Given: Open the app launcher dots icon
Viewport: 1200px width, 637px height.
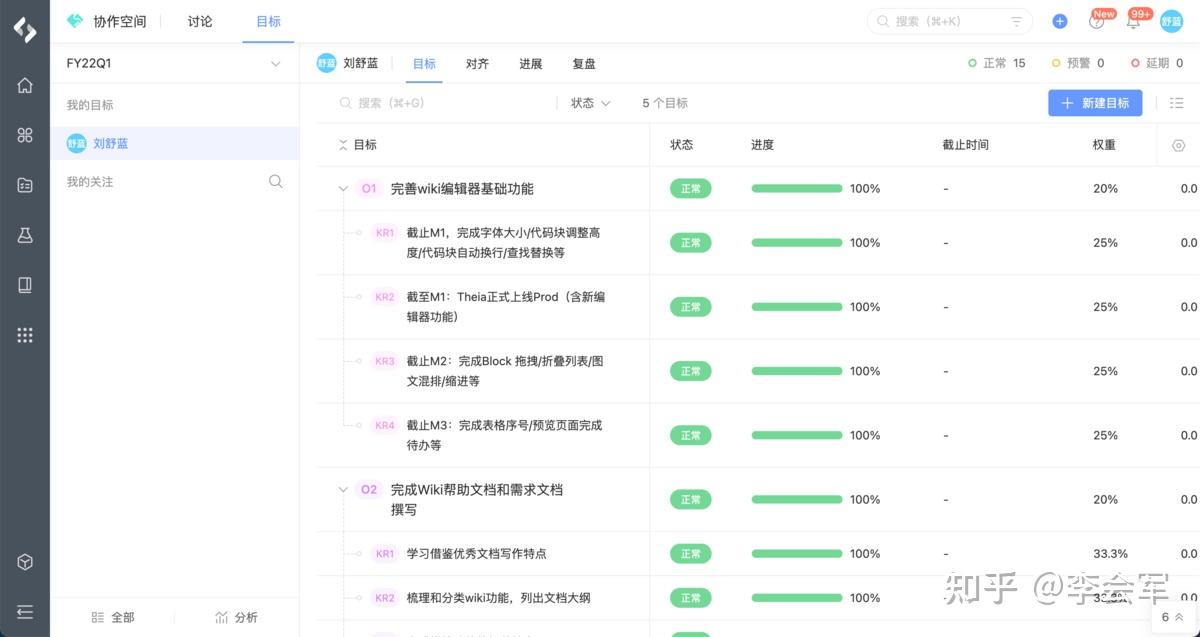Looking at the screenshot, I should click(25, 335).
